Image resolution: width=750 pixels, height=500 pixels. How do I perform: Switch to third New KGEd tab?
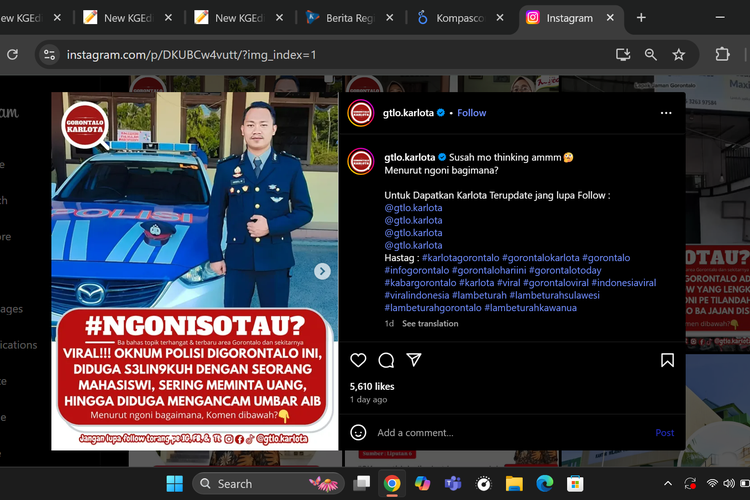pos(239,18)
